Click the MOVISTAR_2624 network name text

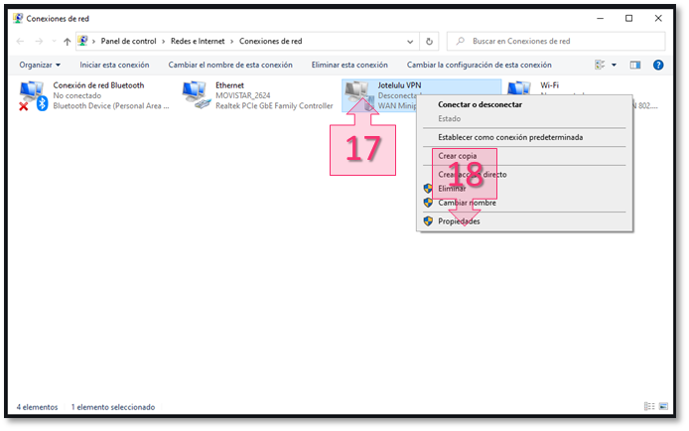coord(243,95)
